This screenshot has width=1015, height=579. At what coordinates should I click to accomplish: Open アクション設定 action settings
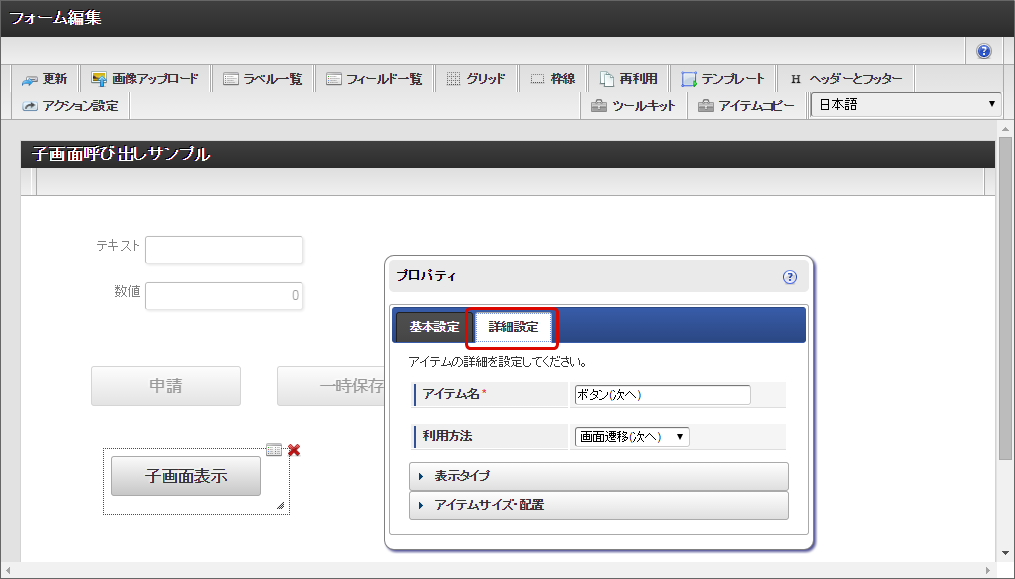[x=71, y=106]
